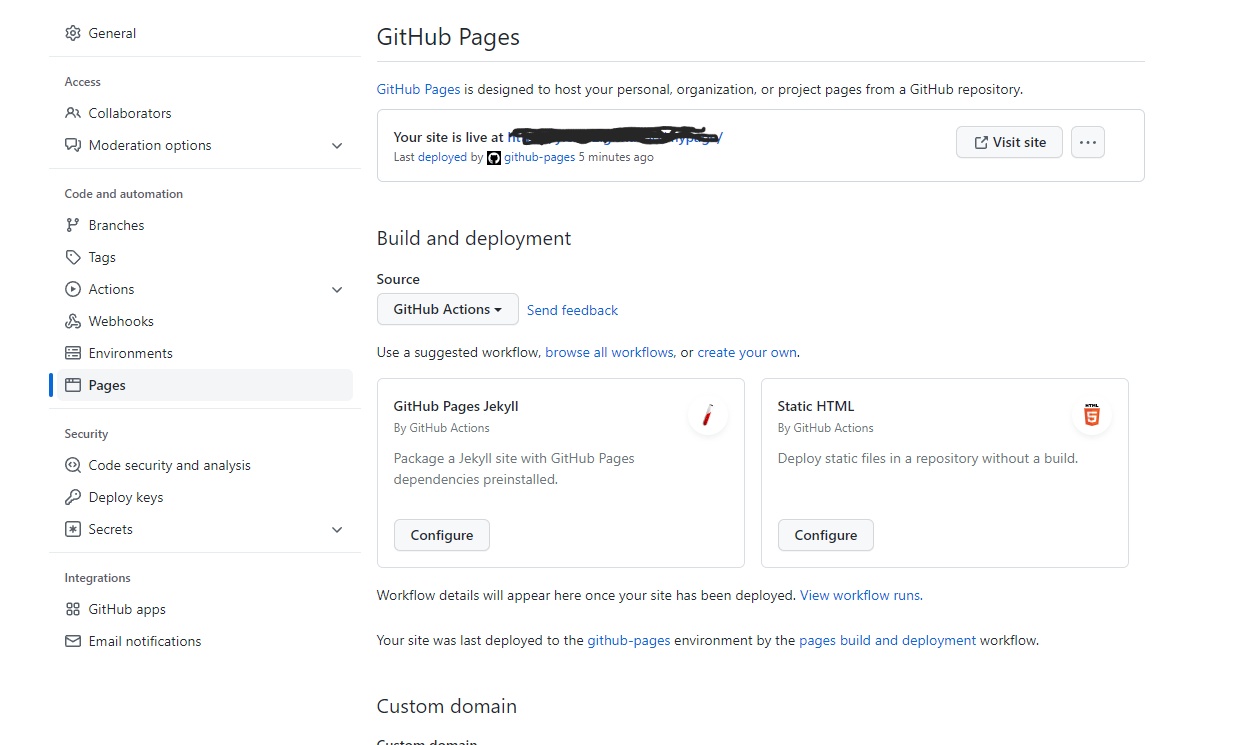Open the browse all workflows link
Viewport: 1252px width, 745px height.
[x=609, y=352]
